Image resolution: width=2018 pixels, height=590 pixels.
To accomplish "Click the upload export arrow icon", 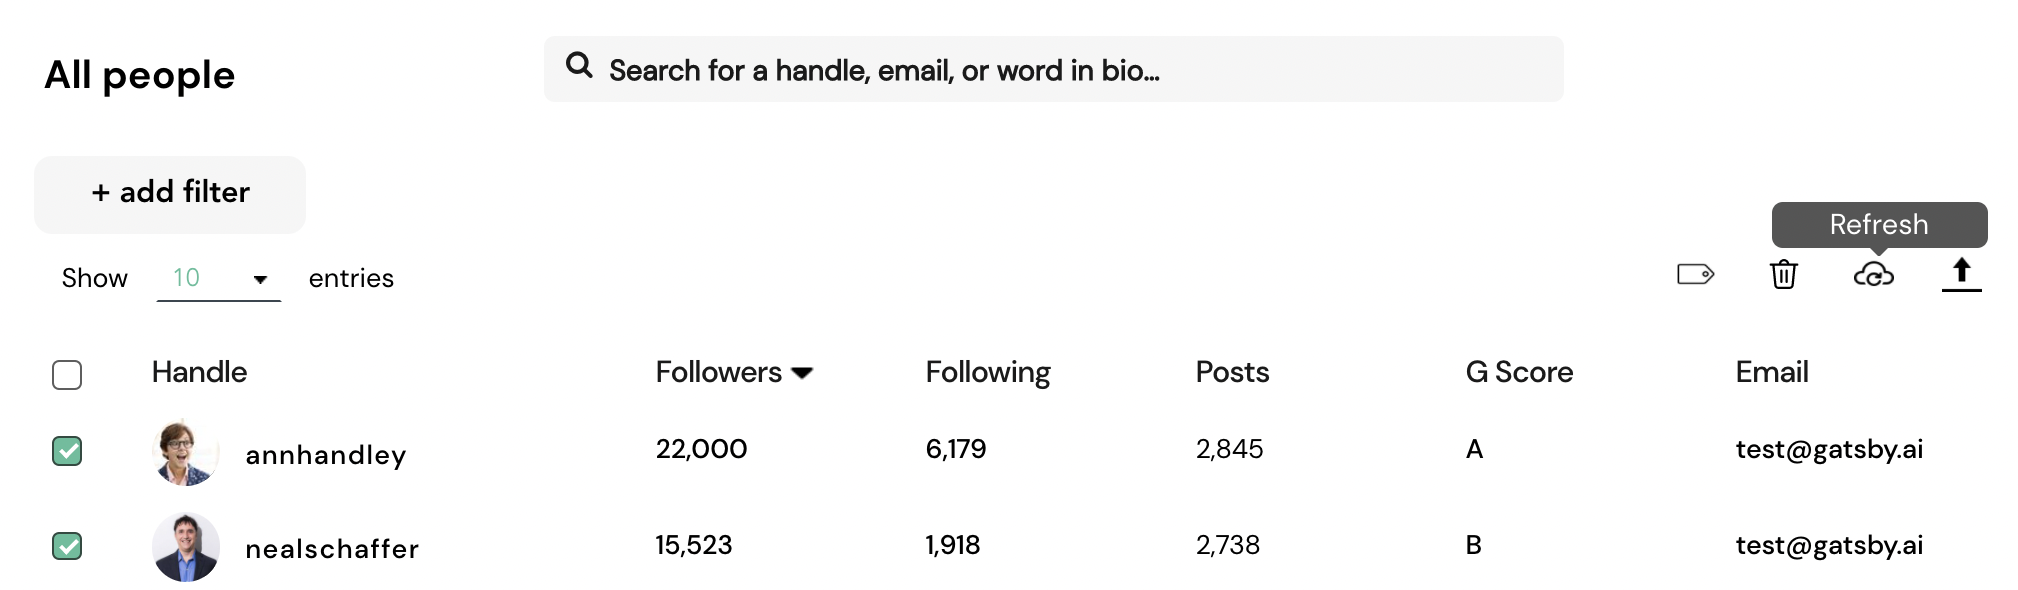I will coord(1961,274).
